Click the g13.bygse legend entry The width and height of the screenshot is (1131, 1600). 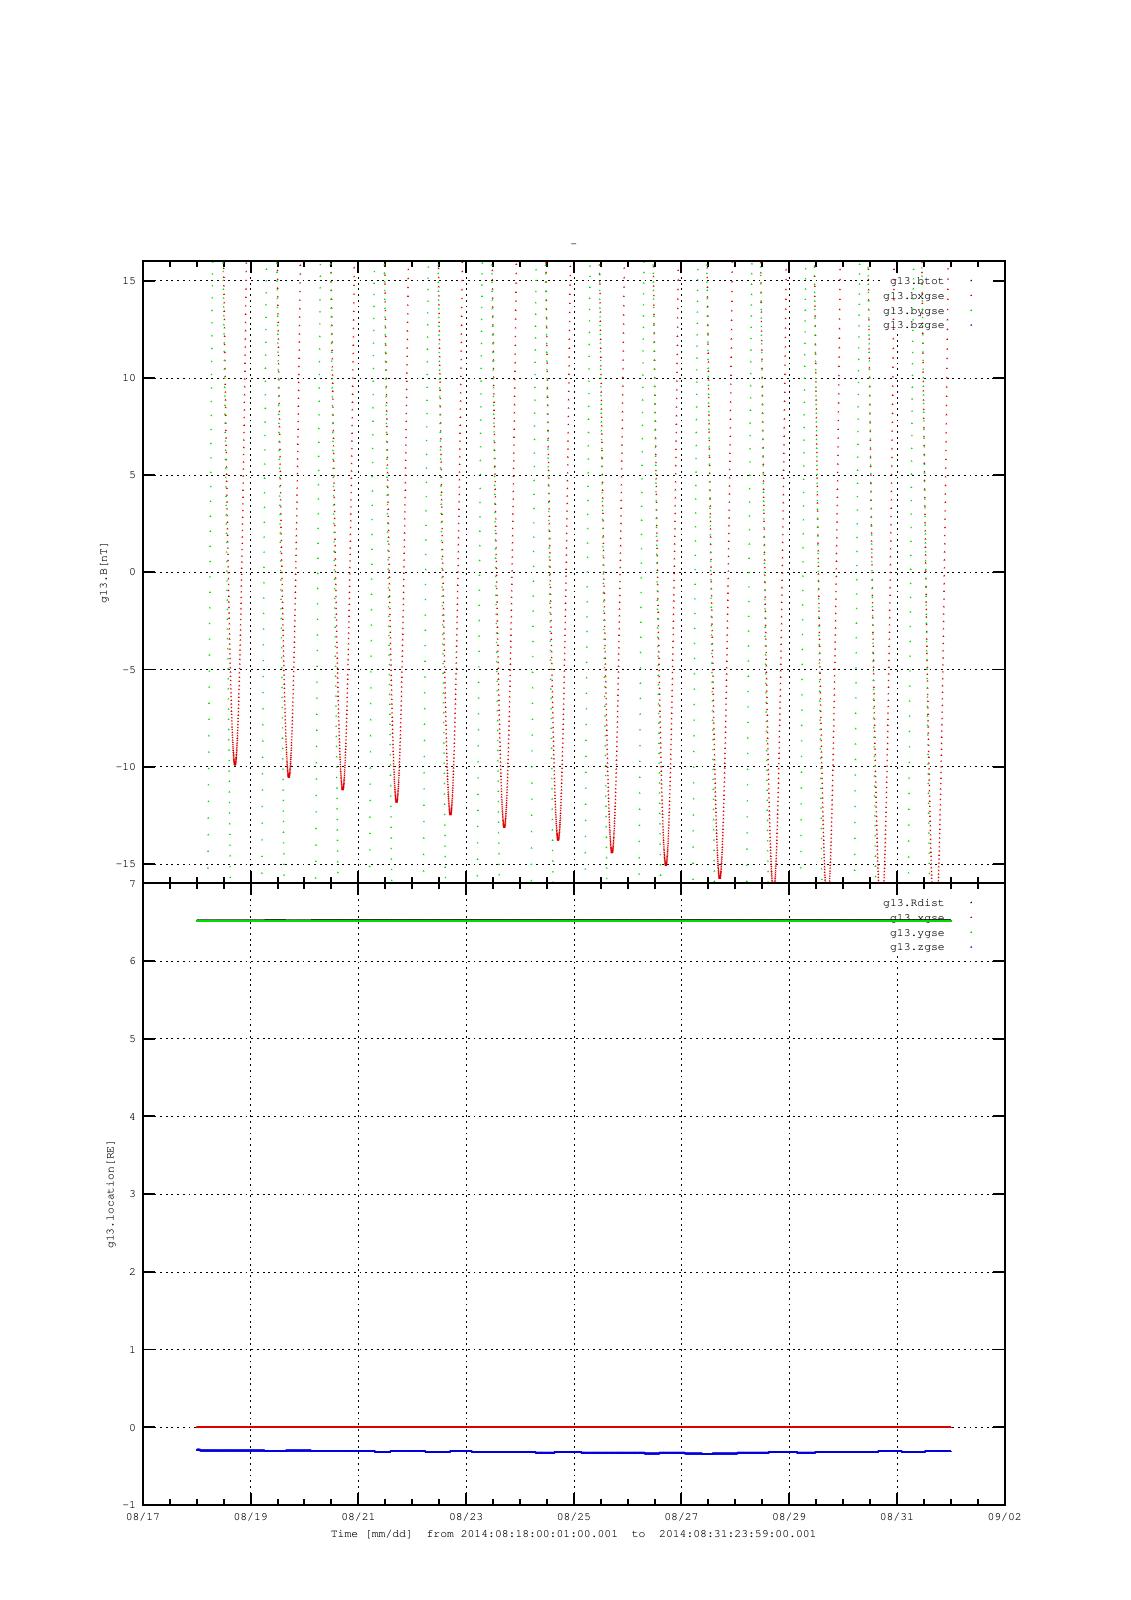pyautogui.click(x=914, y=311)
